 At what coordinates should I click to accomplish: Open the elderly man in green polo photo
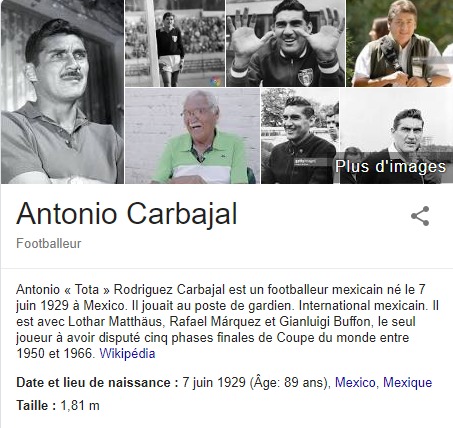[192, 136]
